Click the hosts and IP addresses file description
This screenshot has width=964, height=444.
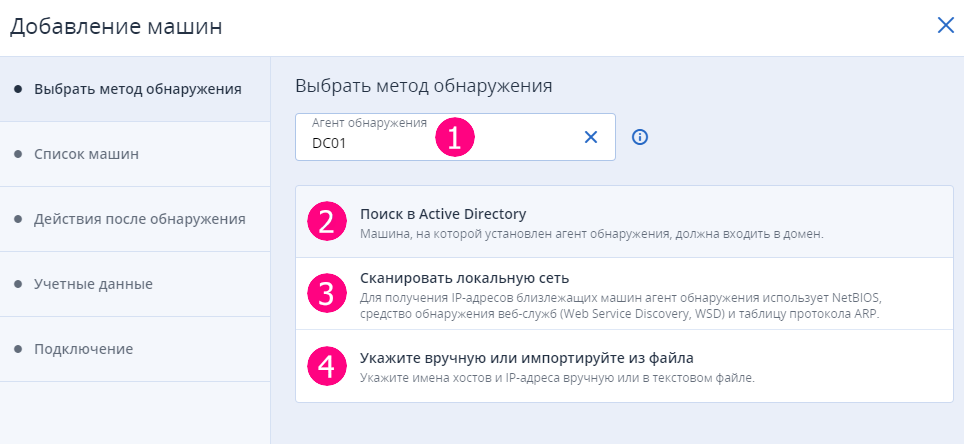[556, 378]
